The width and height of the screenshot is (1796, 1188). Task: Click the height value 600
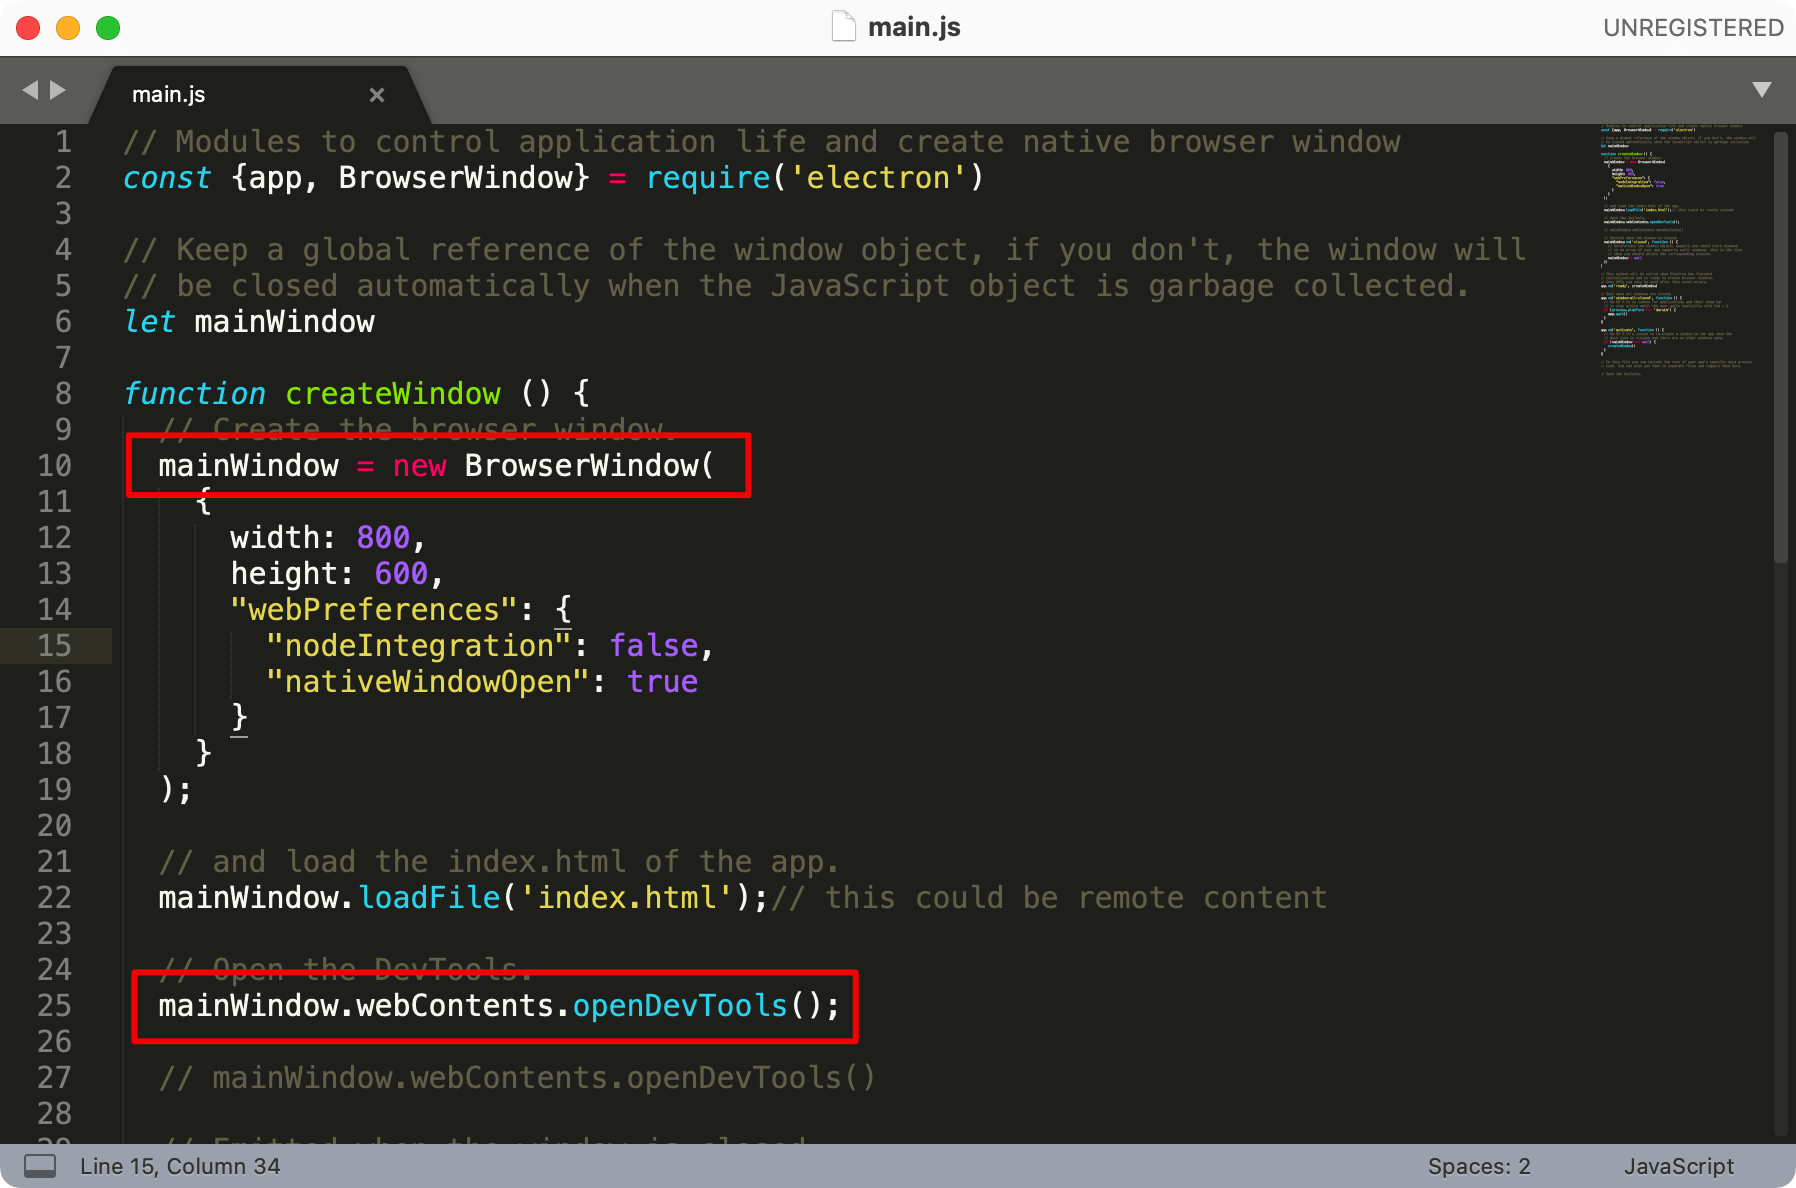pyautogui.click(x=402, y=574)
